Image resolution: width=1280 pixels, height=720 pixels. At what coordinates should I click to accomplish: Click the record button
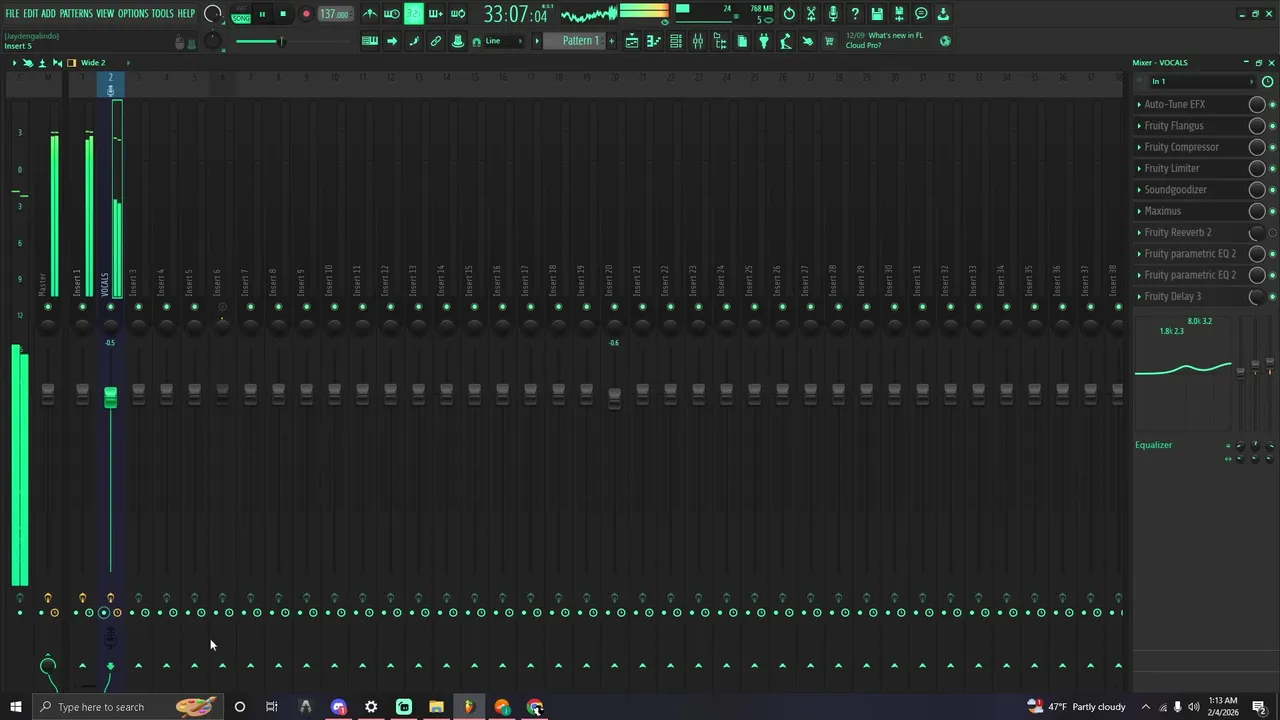pos(306,14)
